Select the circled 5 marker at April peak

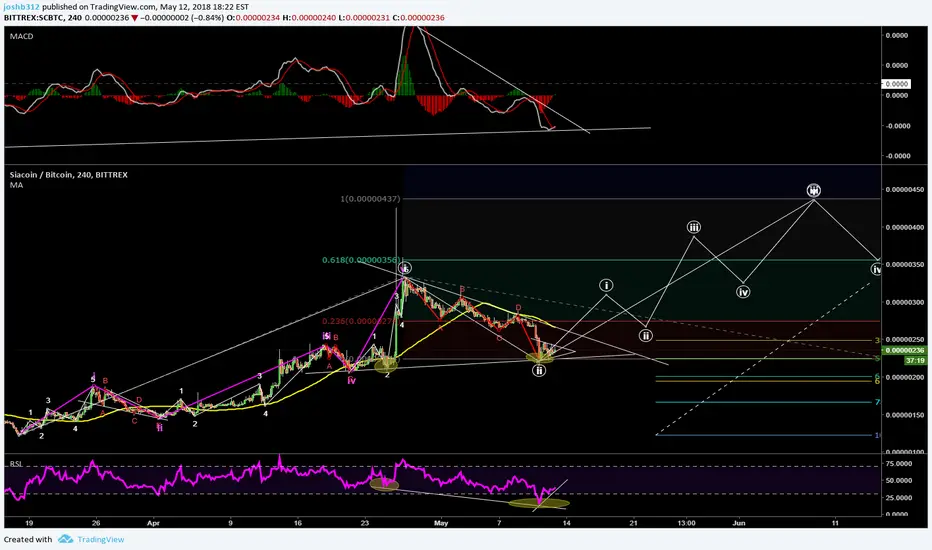pyautogui.click(x=405, y=268)
